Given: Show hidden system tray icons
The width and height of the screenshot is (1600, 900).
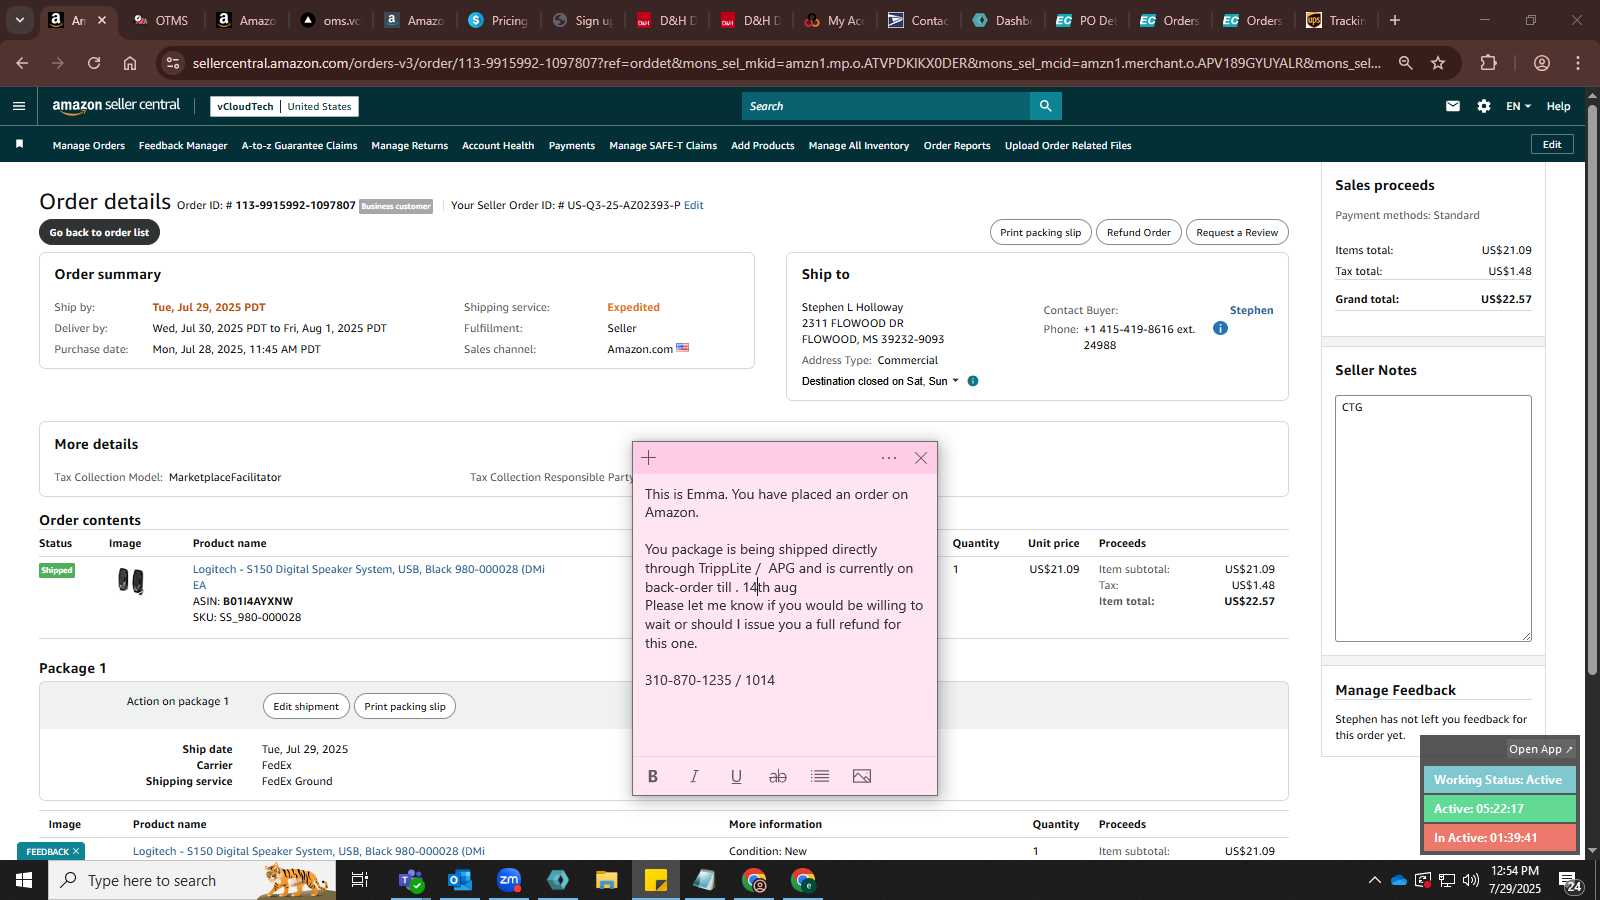Looking at the screenshot, I should click(1374, 880).
